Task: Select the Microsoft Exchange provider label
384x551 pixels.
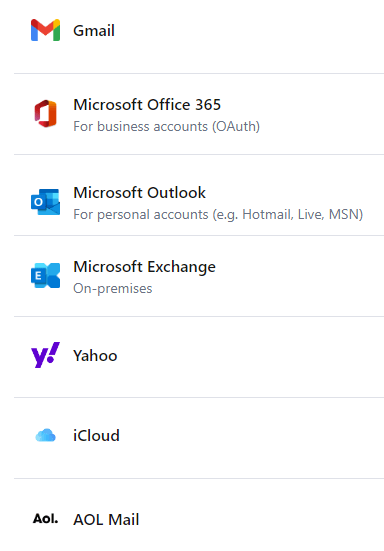Action: 144,267
